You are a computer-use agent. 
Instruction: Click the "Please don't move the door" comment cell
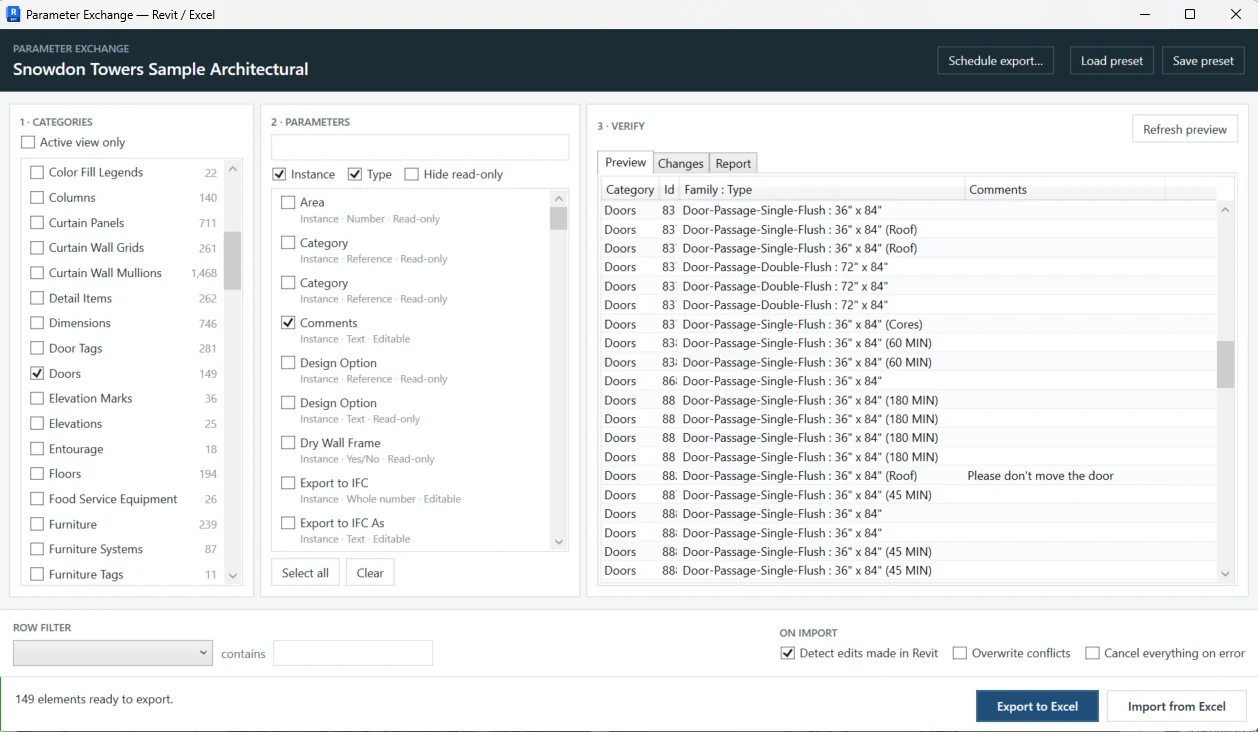[1040, 476]
